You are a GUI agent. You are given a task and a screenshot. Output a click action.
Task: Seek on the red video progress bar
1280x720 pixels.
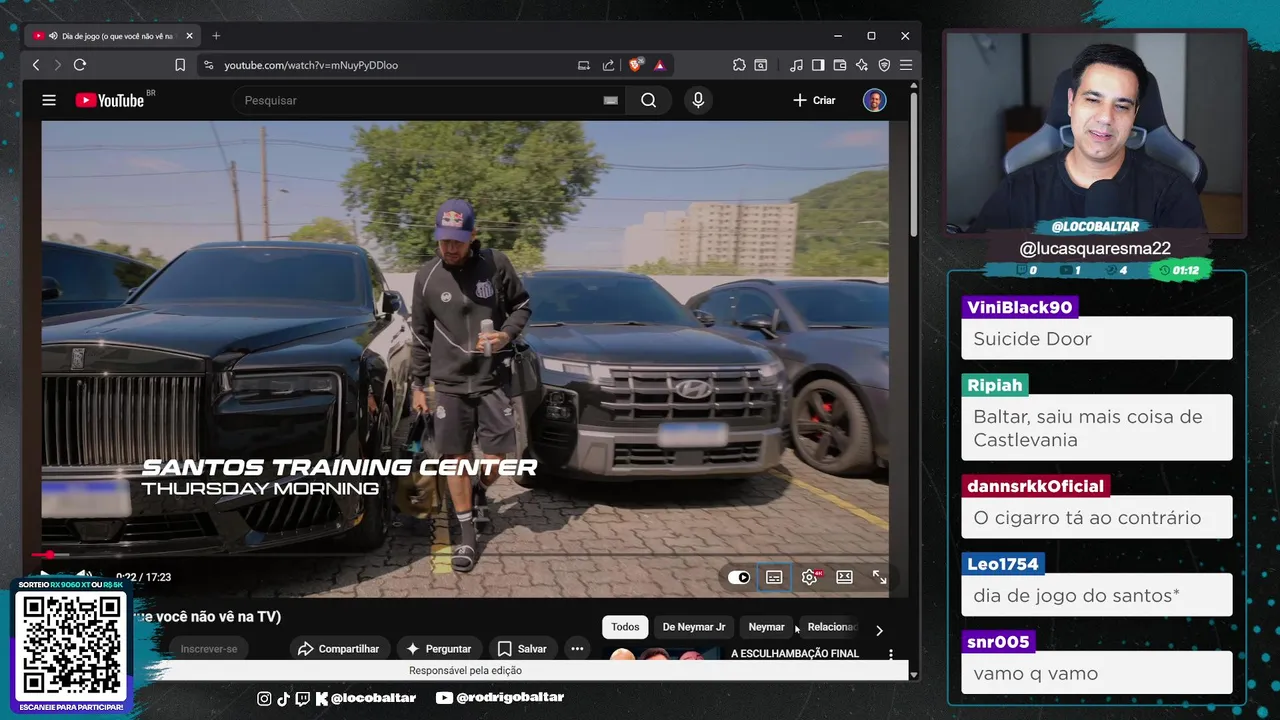[465, 554]
